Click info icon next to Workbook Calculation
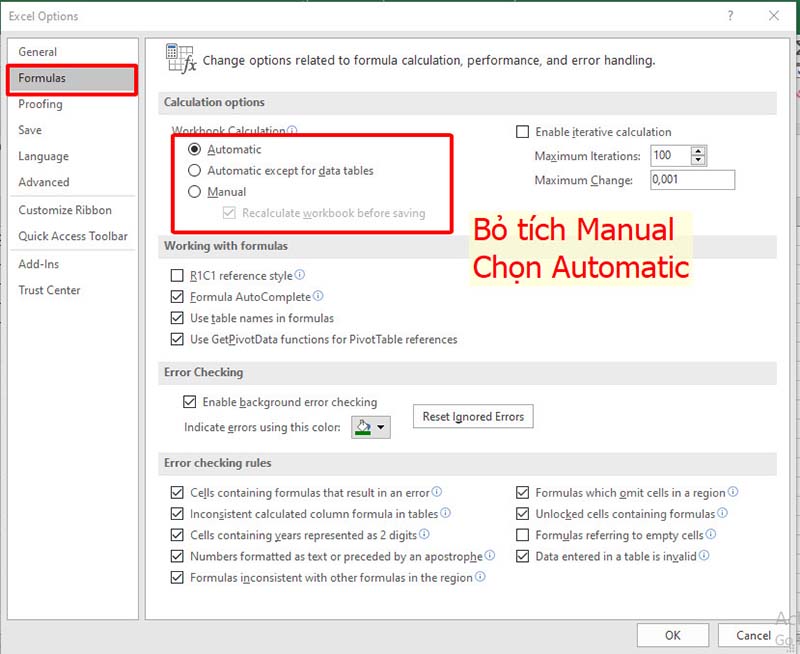The width and height of the screenshot is (800, 654). [292, 131]
